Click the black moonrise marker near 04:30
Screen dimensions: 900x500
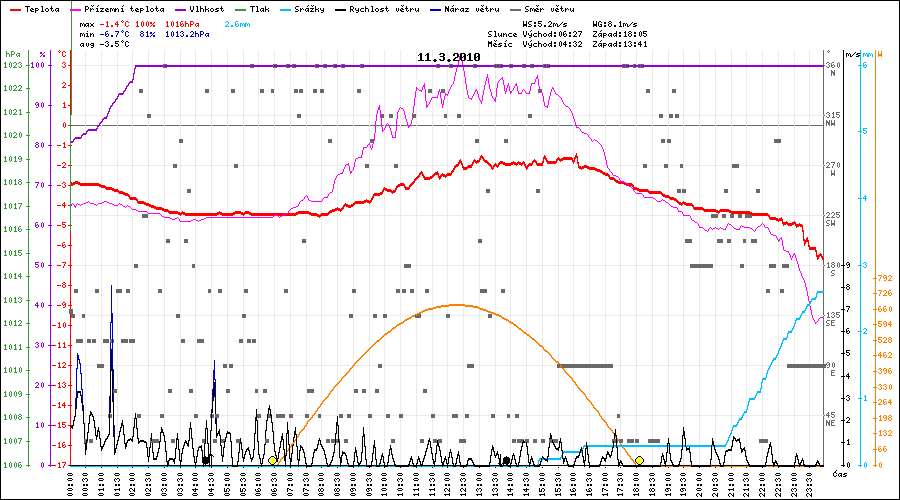pos(206,460)
